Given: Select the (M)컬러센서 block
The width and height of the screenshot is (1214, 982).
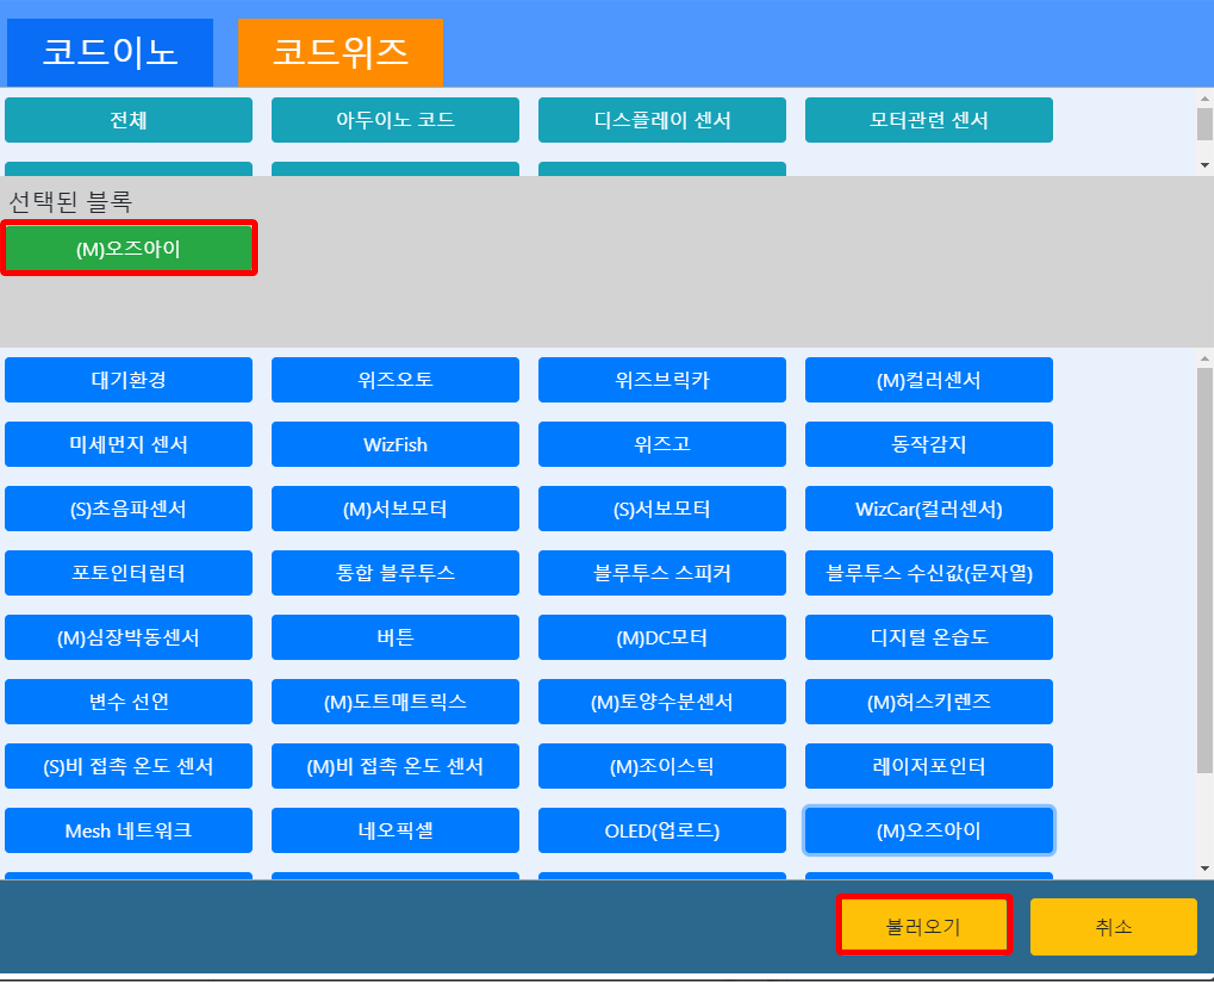Looking at the screenshot, I should 928,380.
